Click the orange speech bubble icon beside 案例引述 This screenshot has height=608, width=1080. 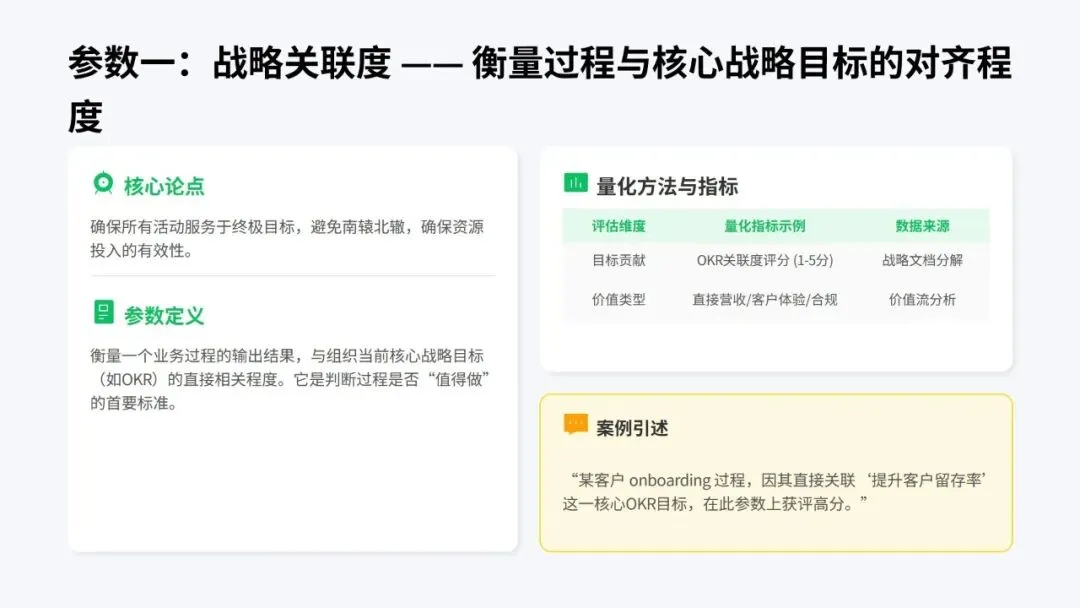[576, 424]
